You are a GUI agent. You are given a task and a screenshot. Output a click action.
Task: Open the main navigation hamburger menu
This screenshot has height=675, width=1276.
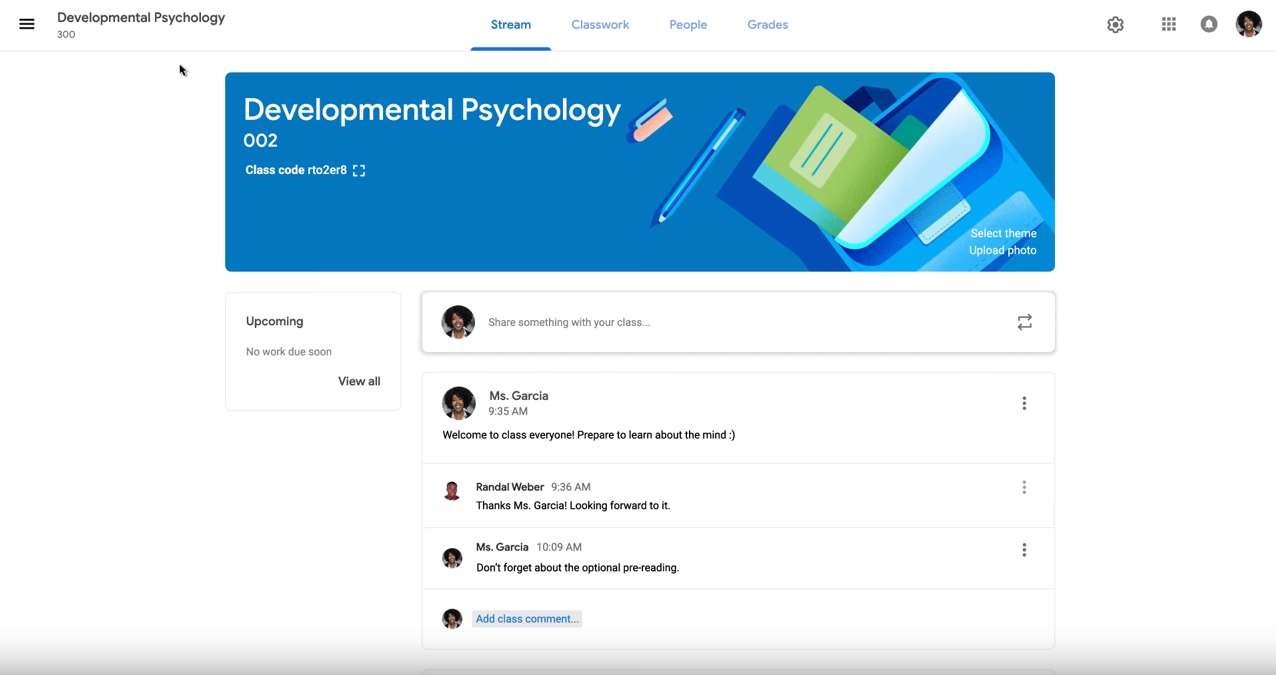[26, 24]
